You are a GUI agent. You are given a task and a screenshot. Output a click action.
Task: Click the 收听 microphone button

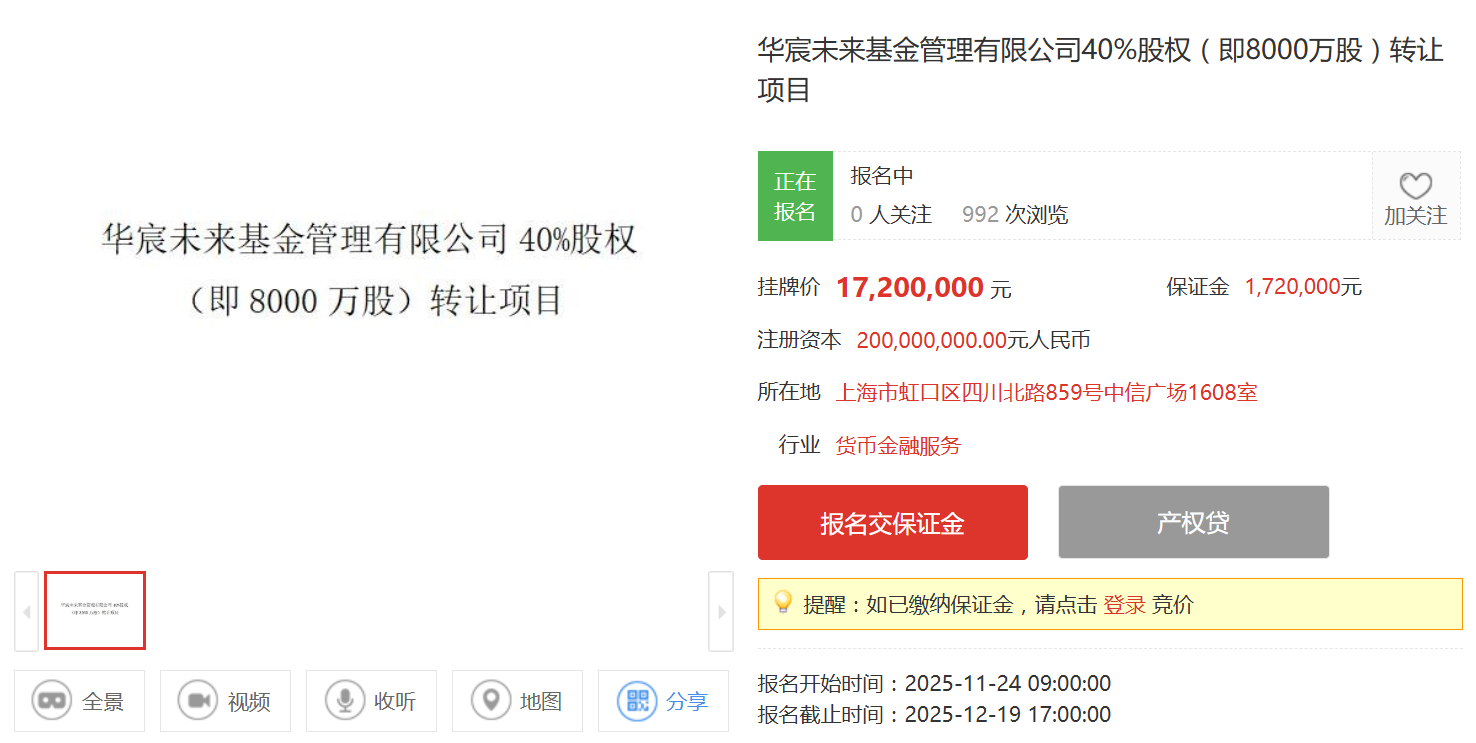click(371, 701)
